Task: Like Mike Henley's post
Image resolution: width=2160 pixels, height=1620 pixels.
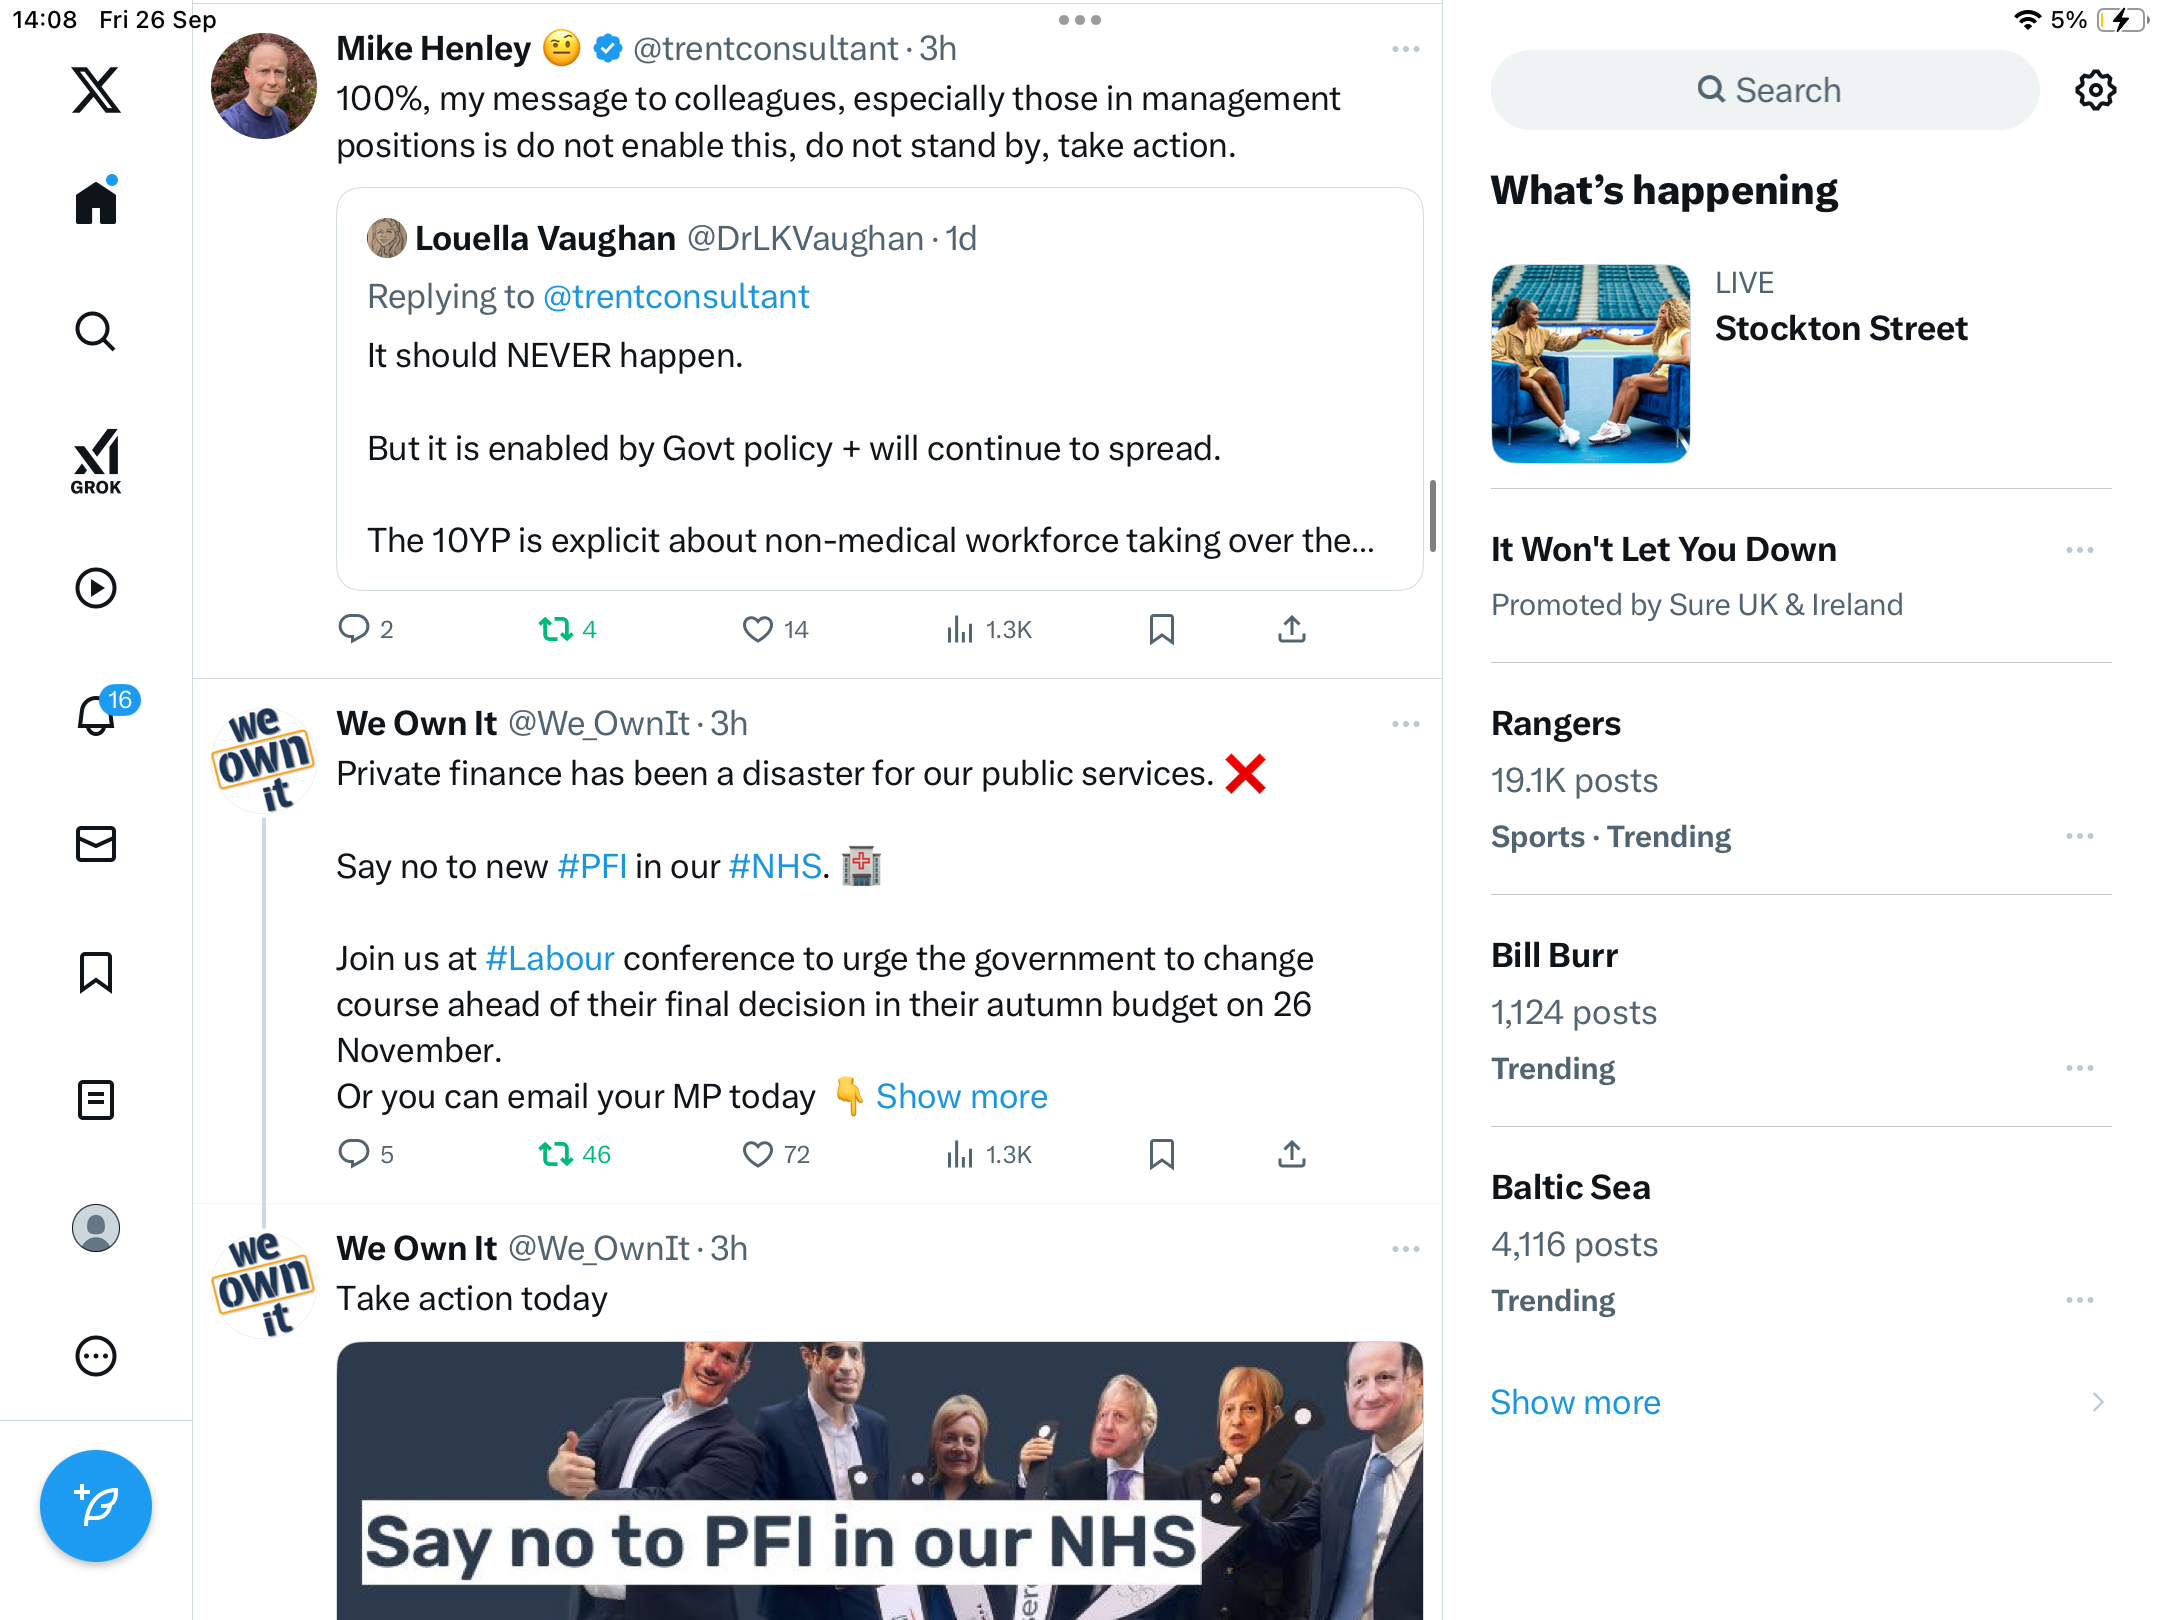Action: [x=757, y=629]
